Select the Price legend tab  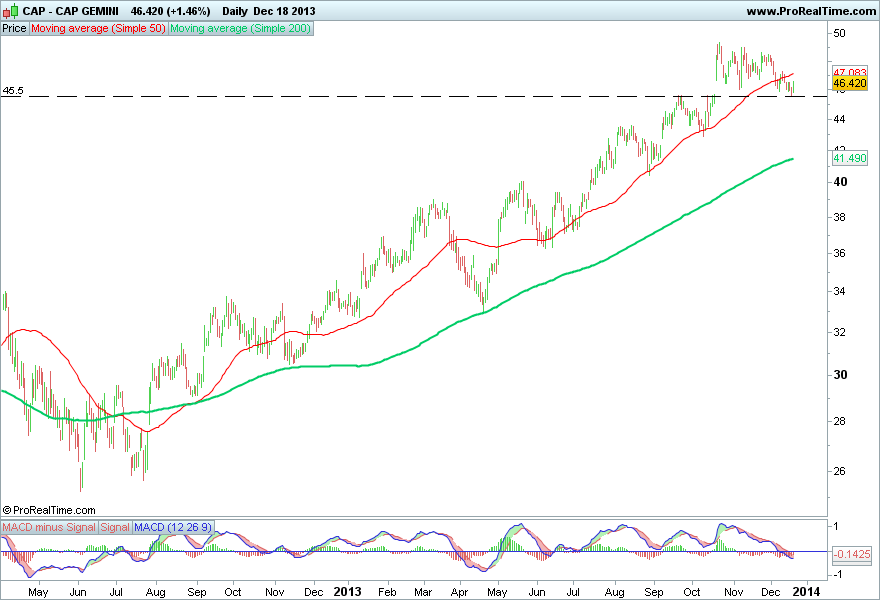click(14, 28)
